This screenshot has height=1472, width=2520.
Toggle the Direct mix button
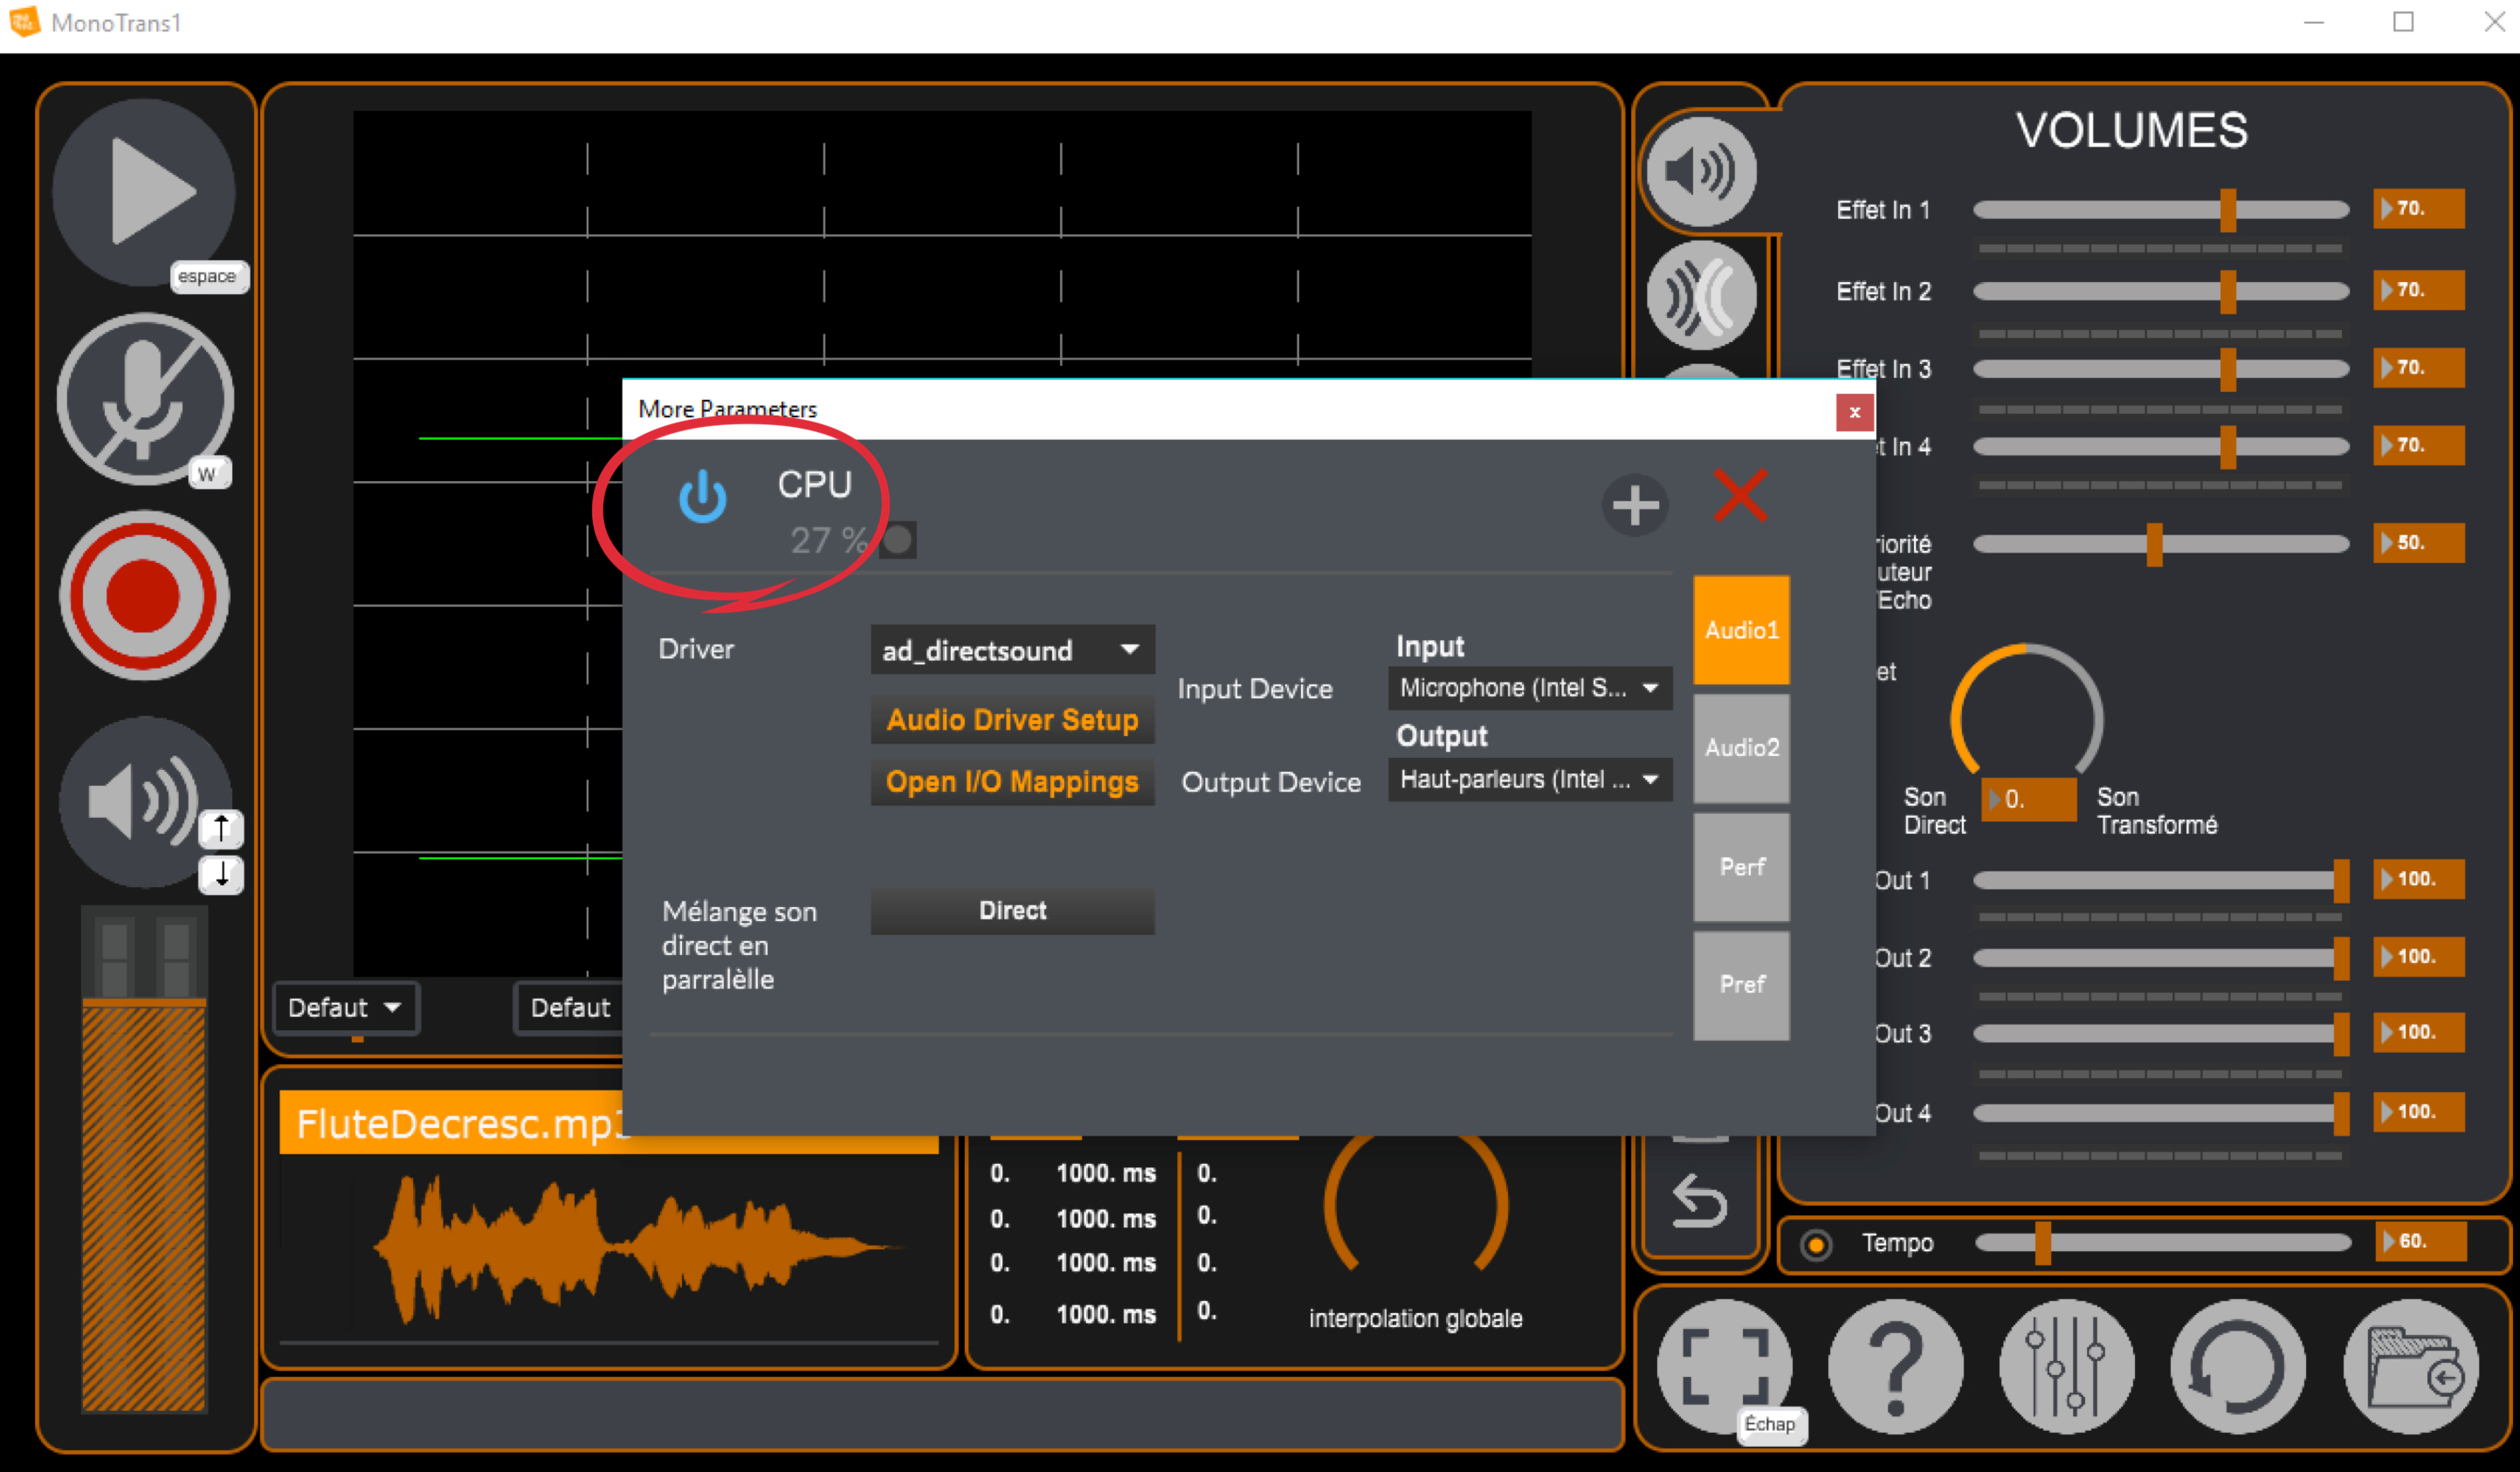[x=1012, y=911]
